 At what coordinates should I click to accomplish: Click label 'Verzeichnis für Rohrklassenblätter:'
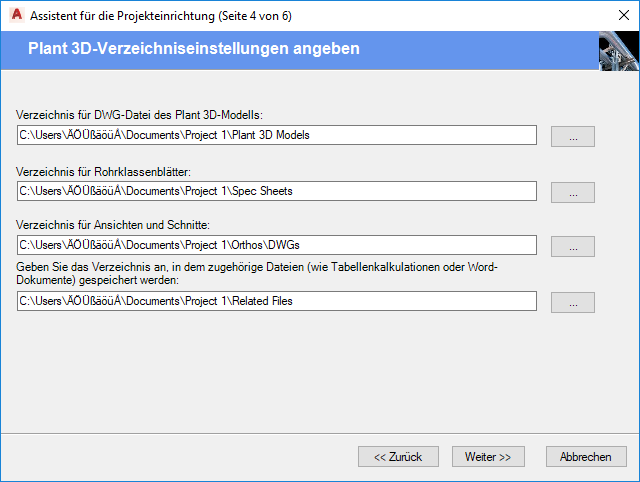pyautogui.click(x=103, y=172)
